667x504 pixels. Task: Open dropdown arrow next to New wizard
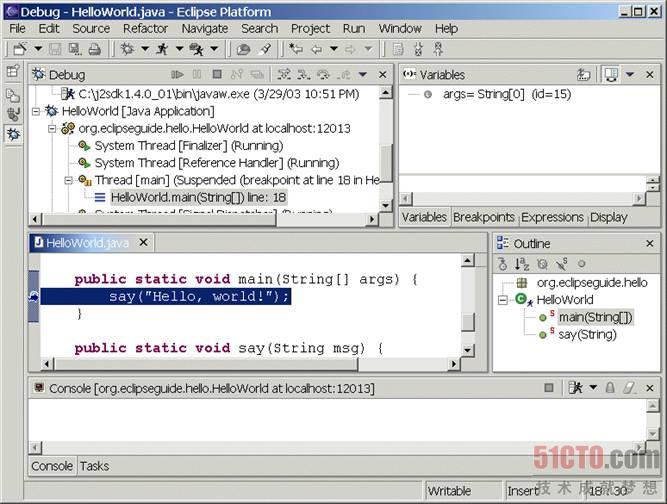click(38, 49)
